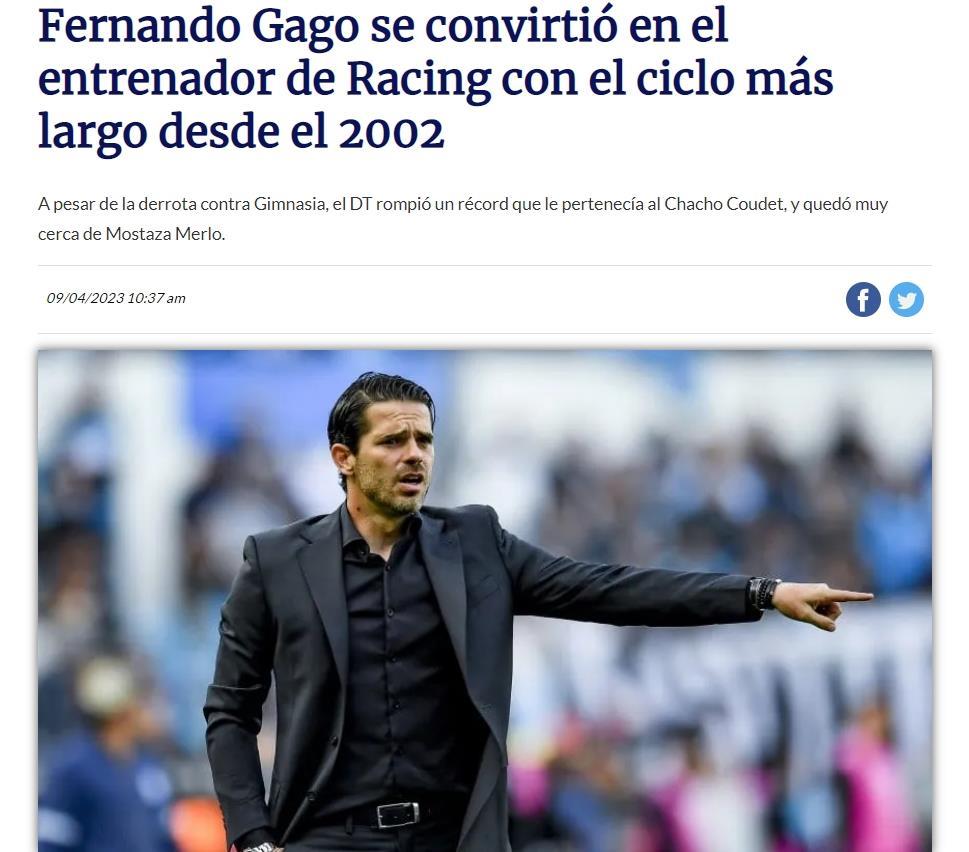Click the subtitle paragraph starting "A pesar de"

coord(463,219)
